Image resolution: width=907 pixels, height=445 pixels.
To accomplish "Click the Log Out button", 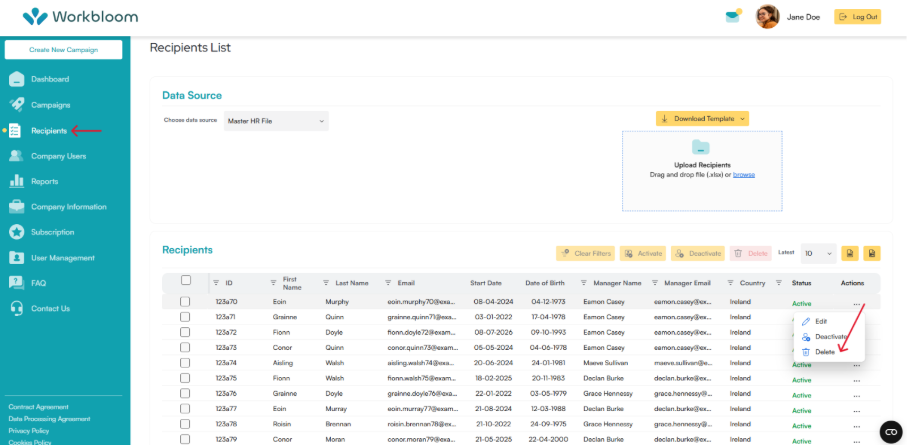I will (x=857, y=17).
